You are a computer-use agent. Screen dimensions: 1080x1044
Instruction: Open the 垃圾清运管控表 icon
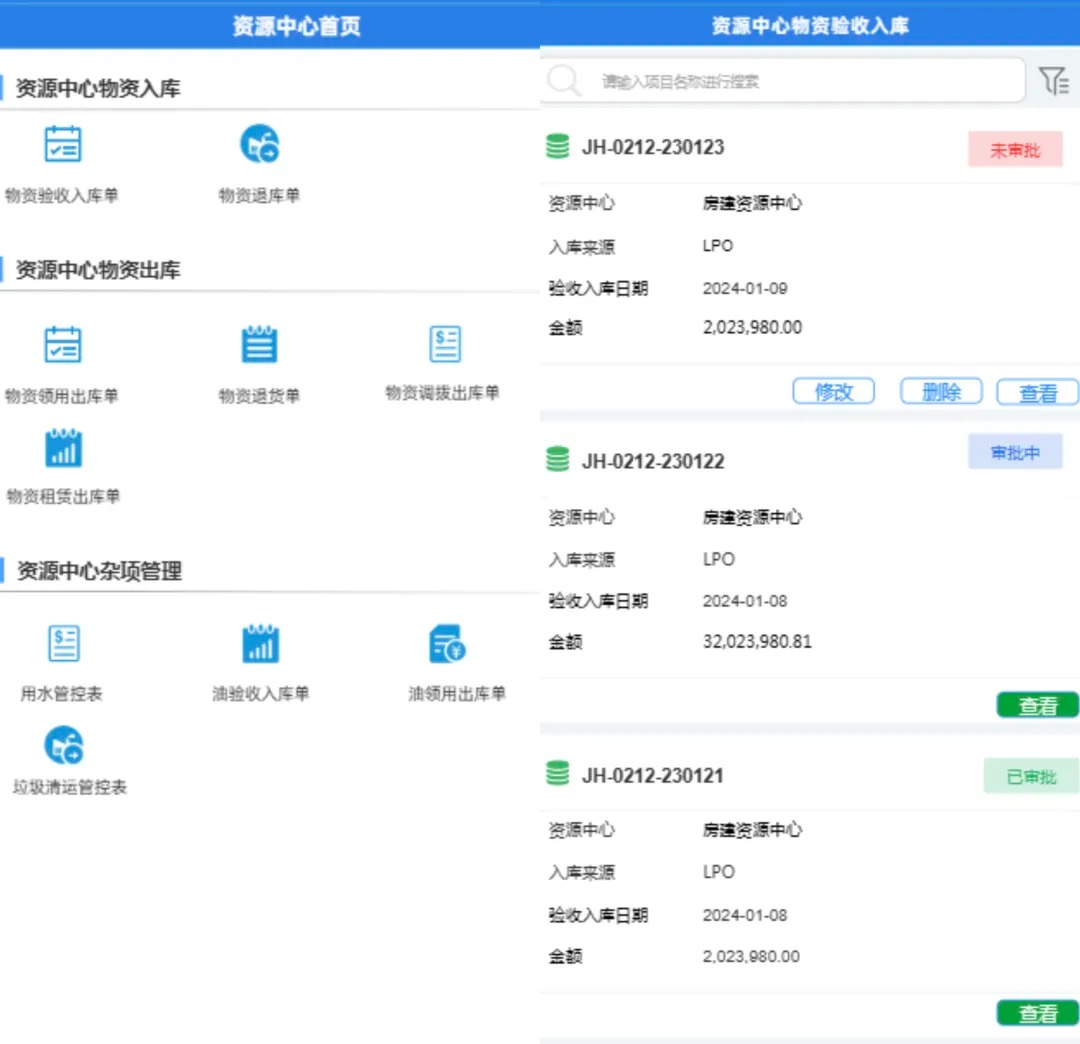pyautogui.click(x=64, y=745)
